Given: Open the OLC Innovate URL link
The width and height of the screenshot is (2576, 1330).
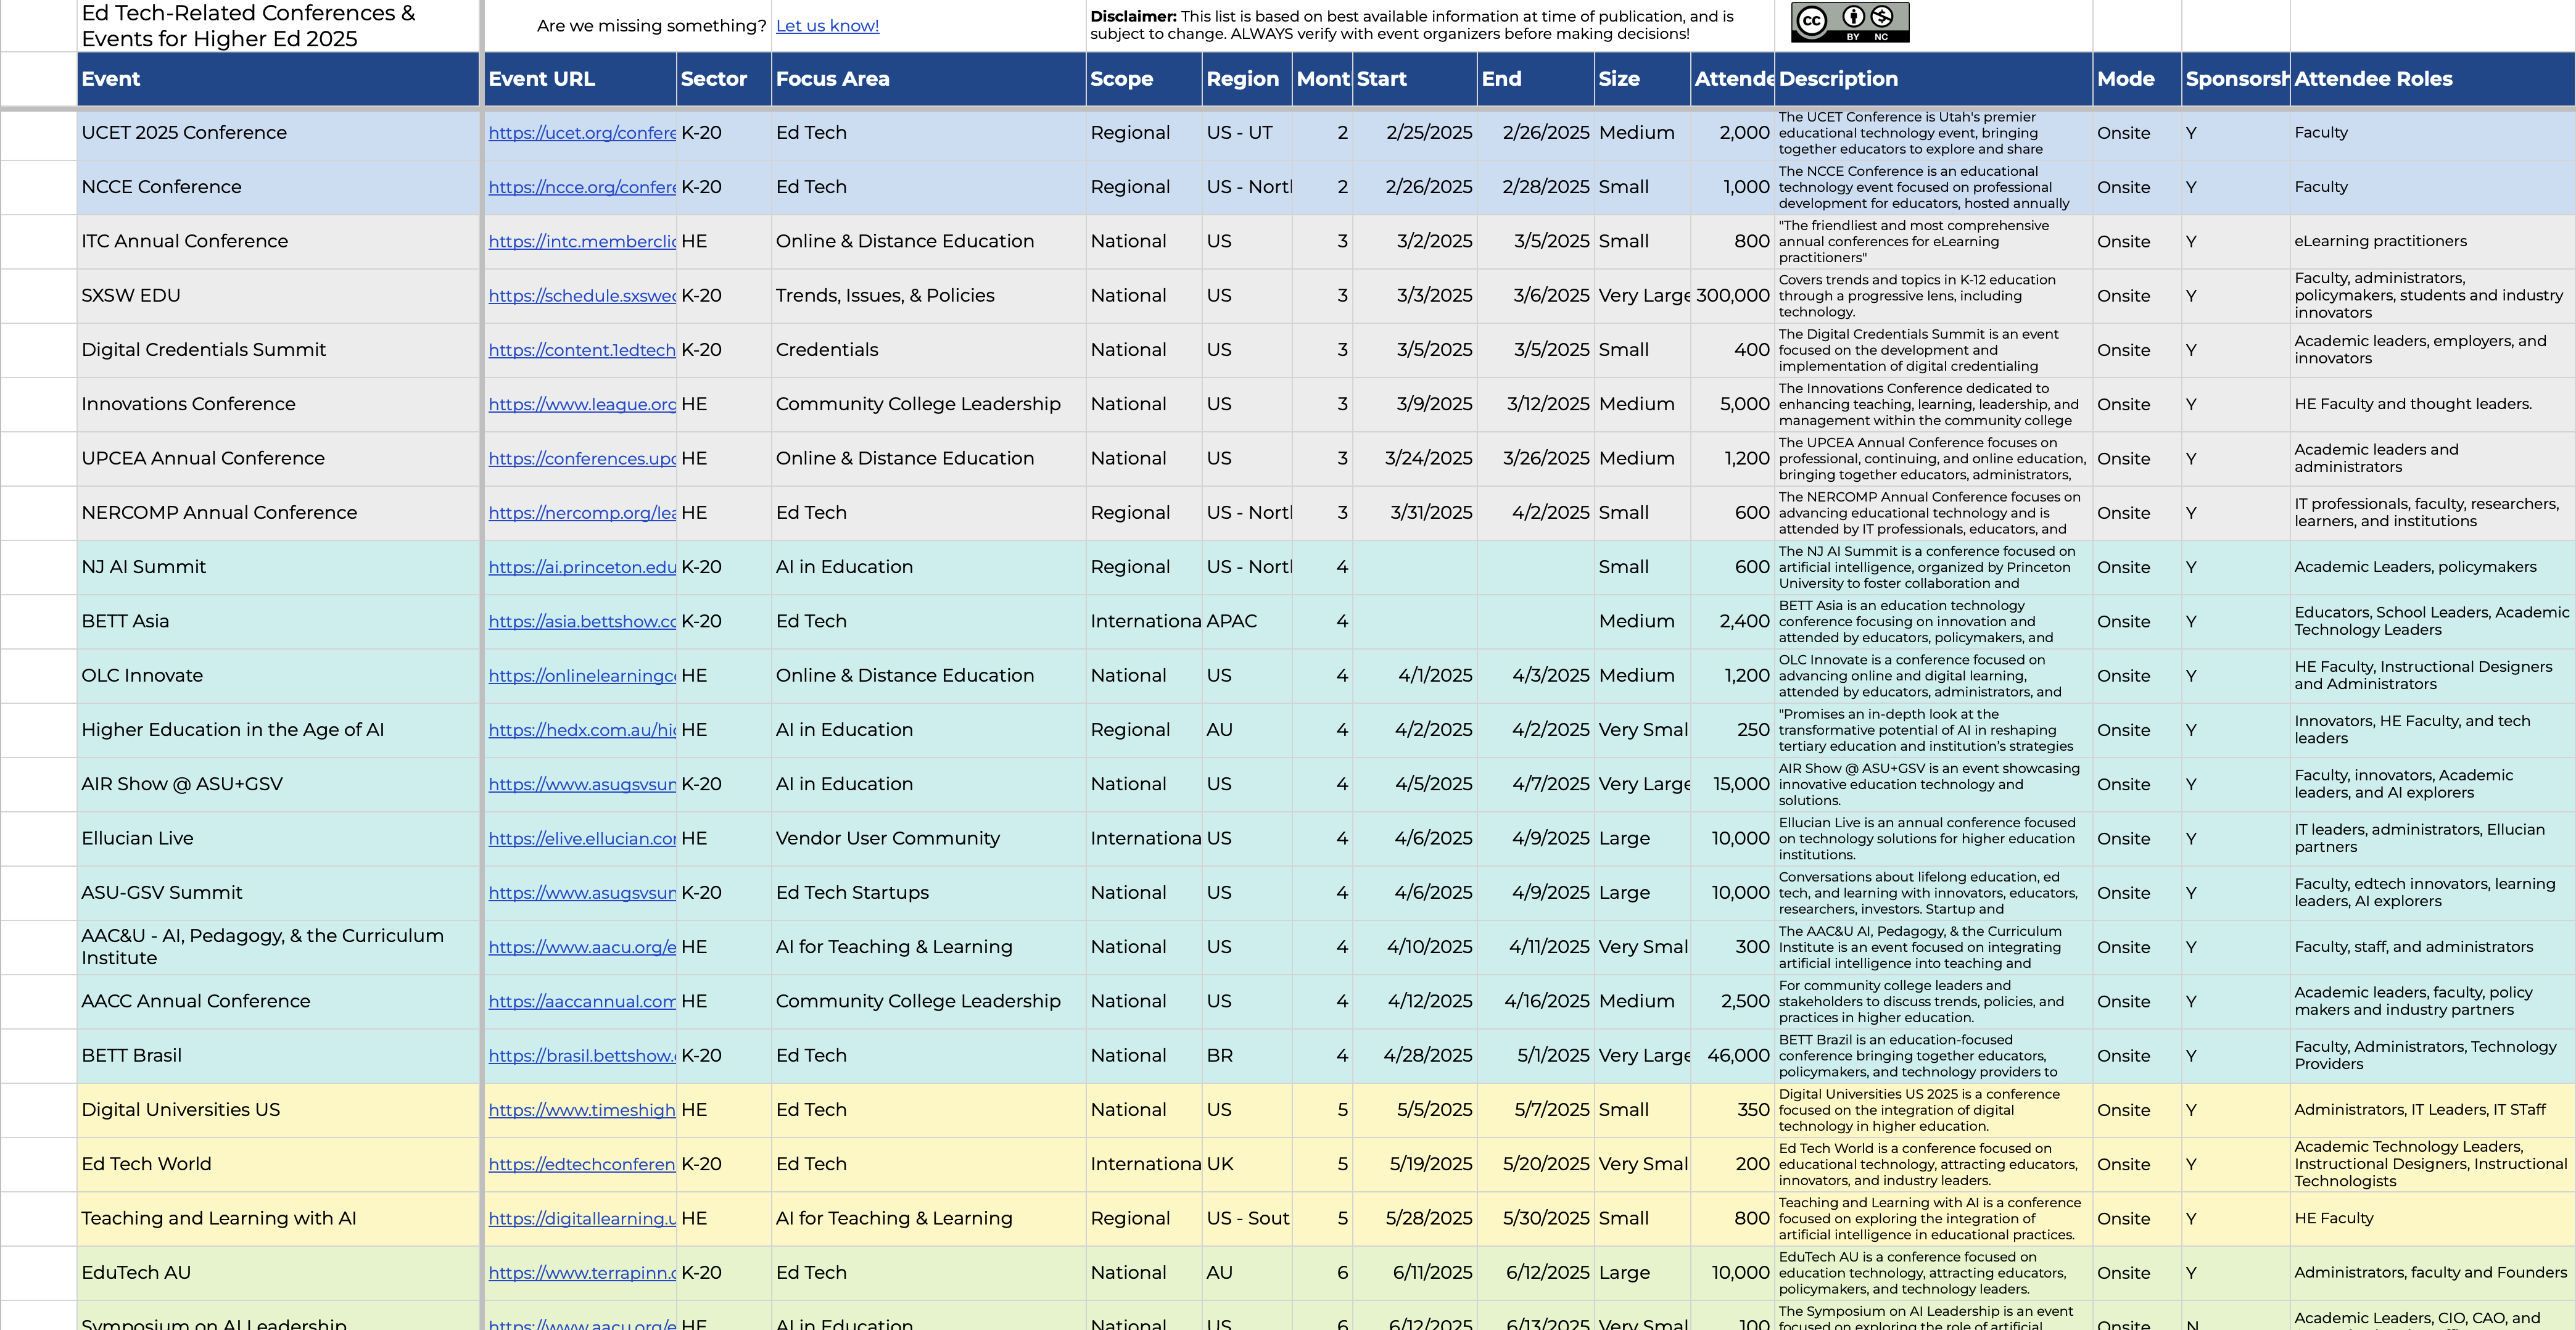Looking at the screenshot, I should [x=582, y=676].
